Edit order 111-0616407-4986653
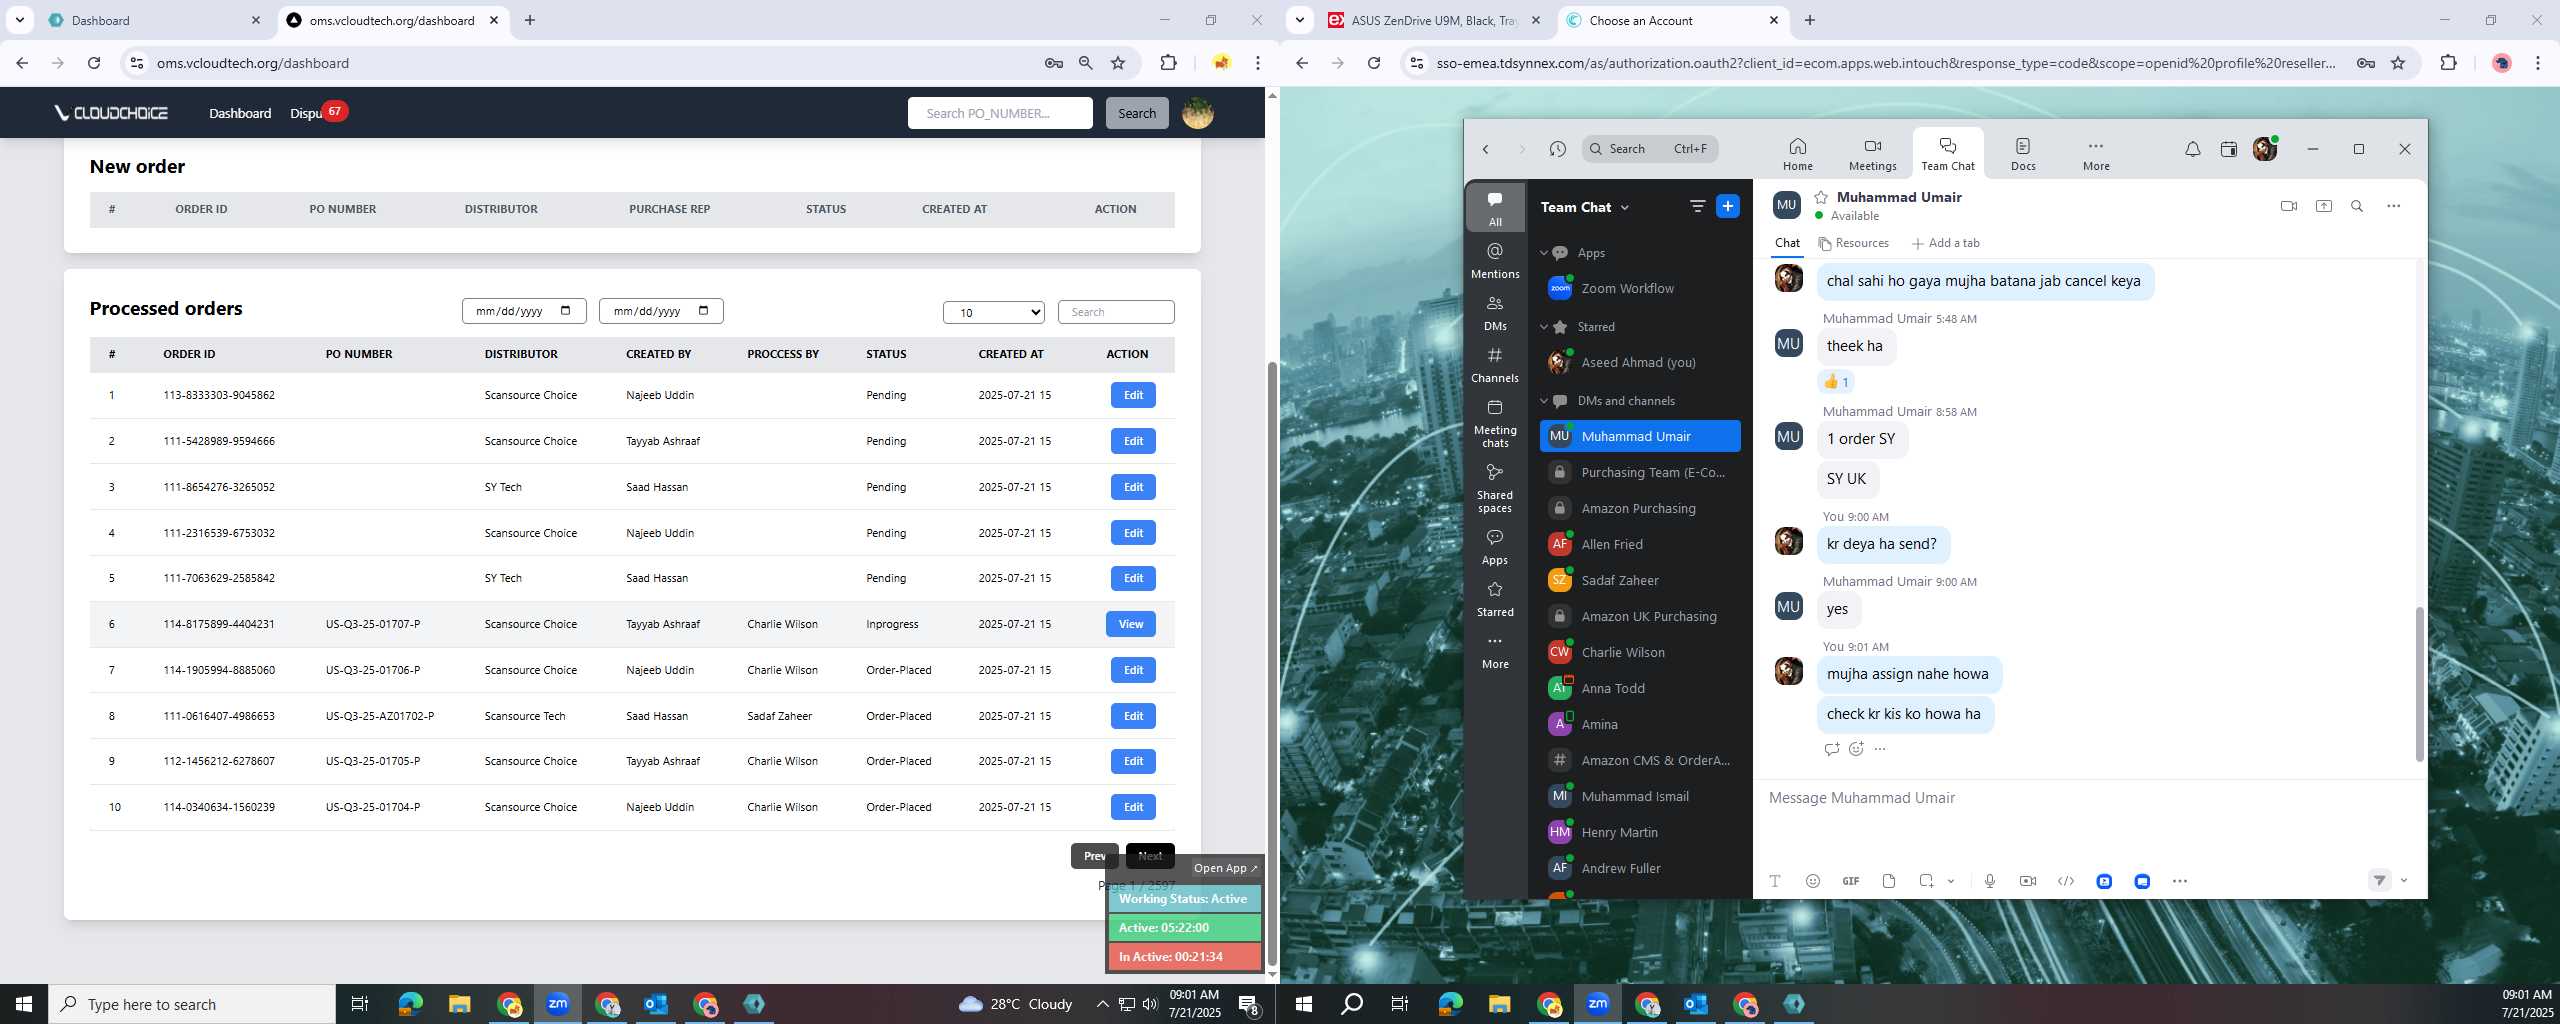 coord(1133,716)
